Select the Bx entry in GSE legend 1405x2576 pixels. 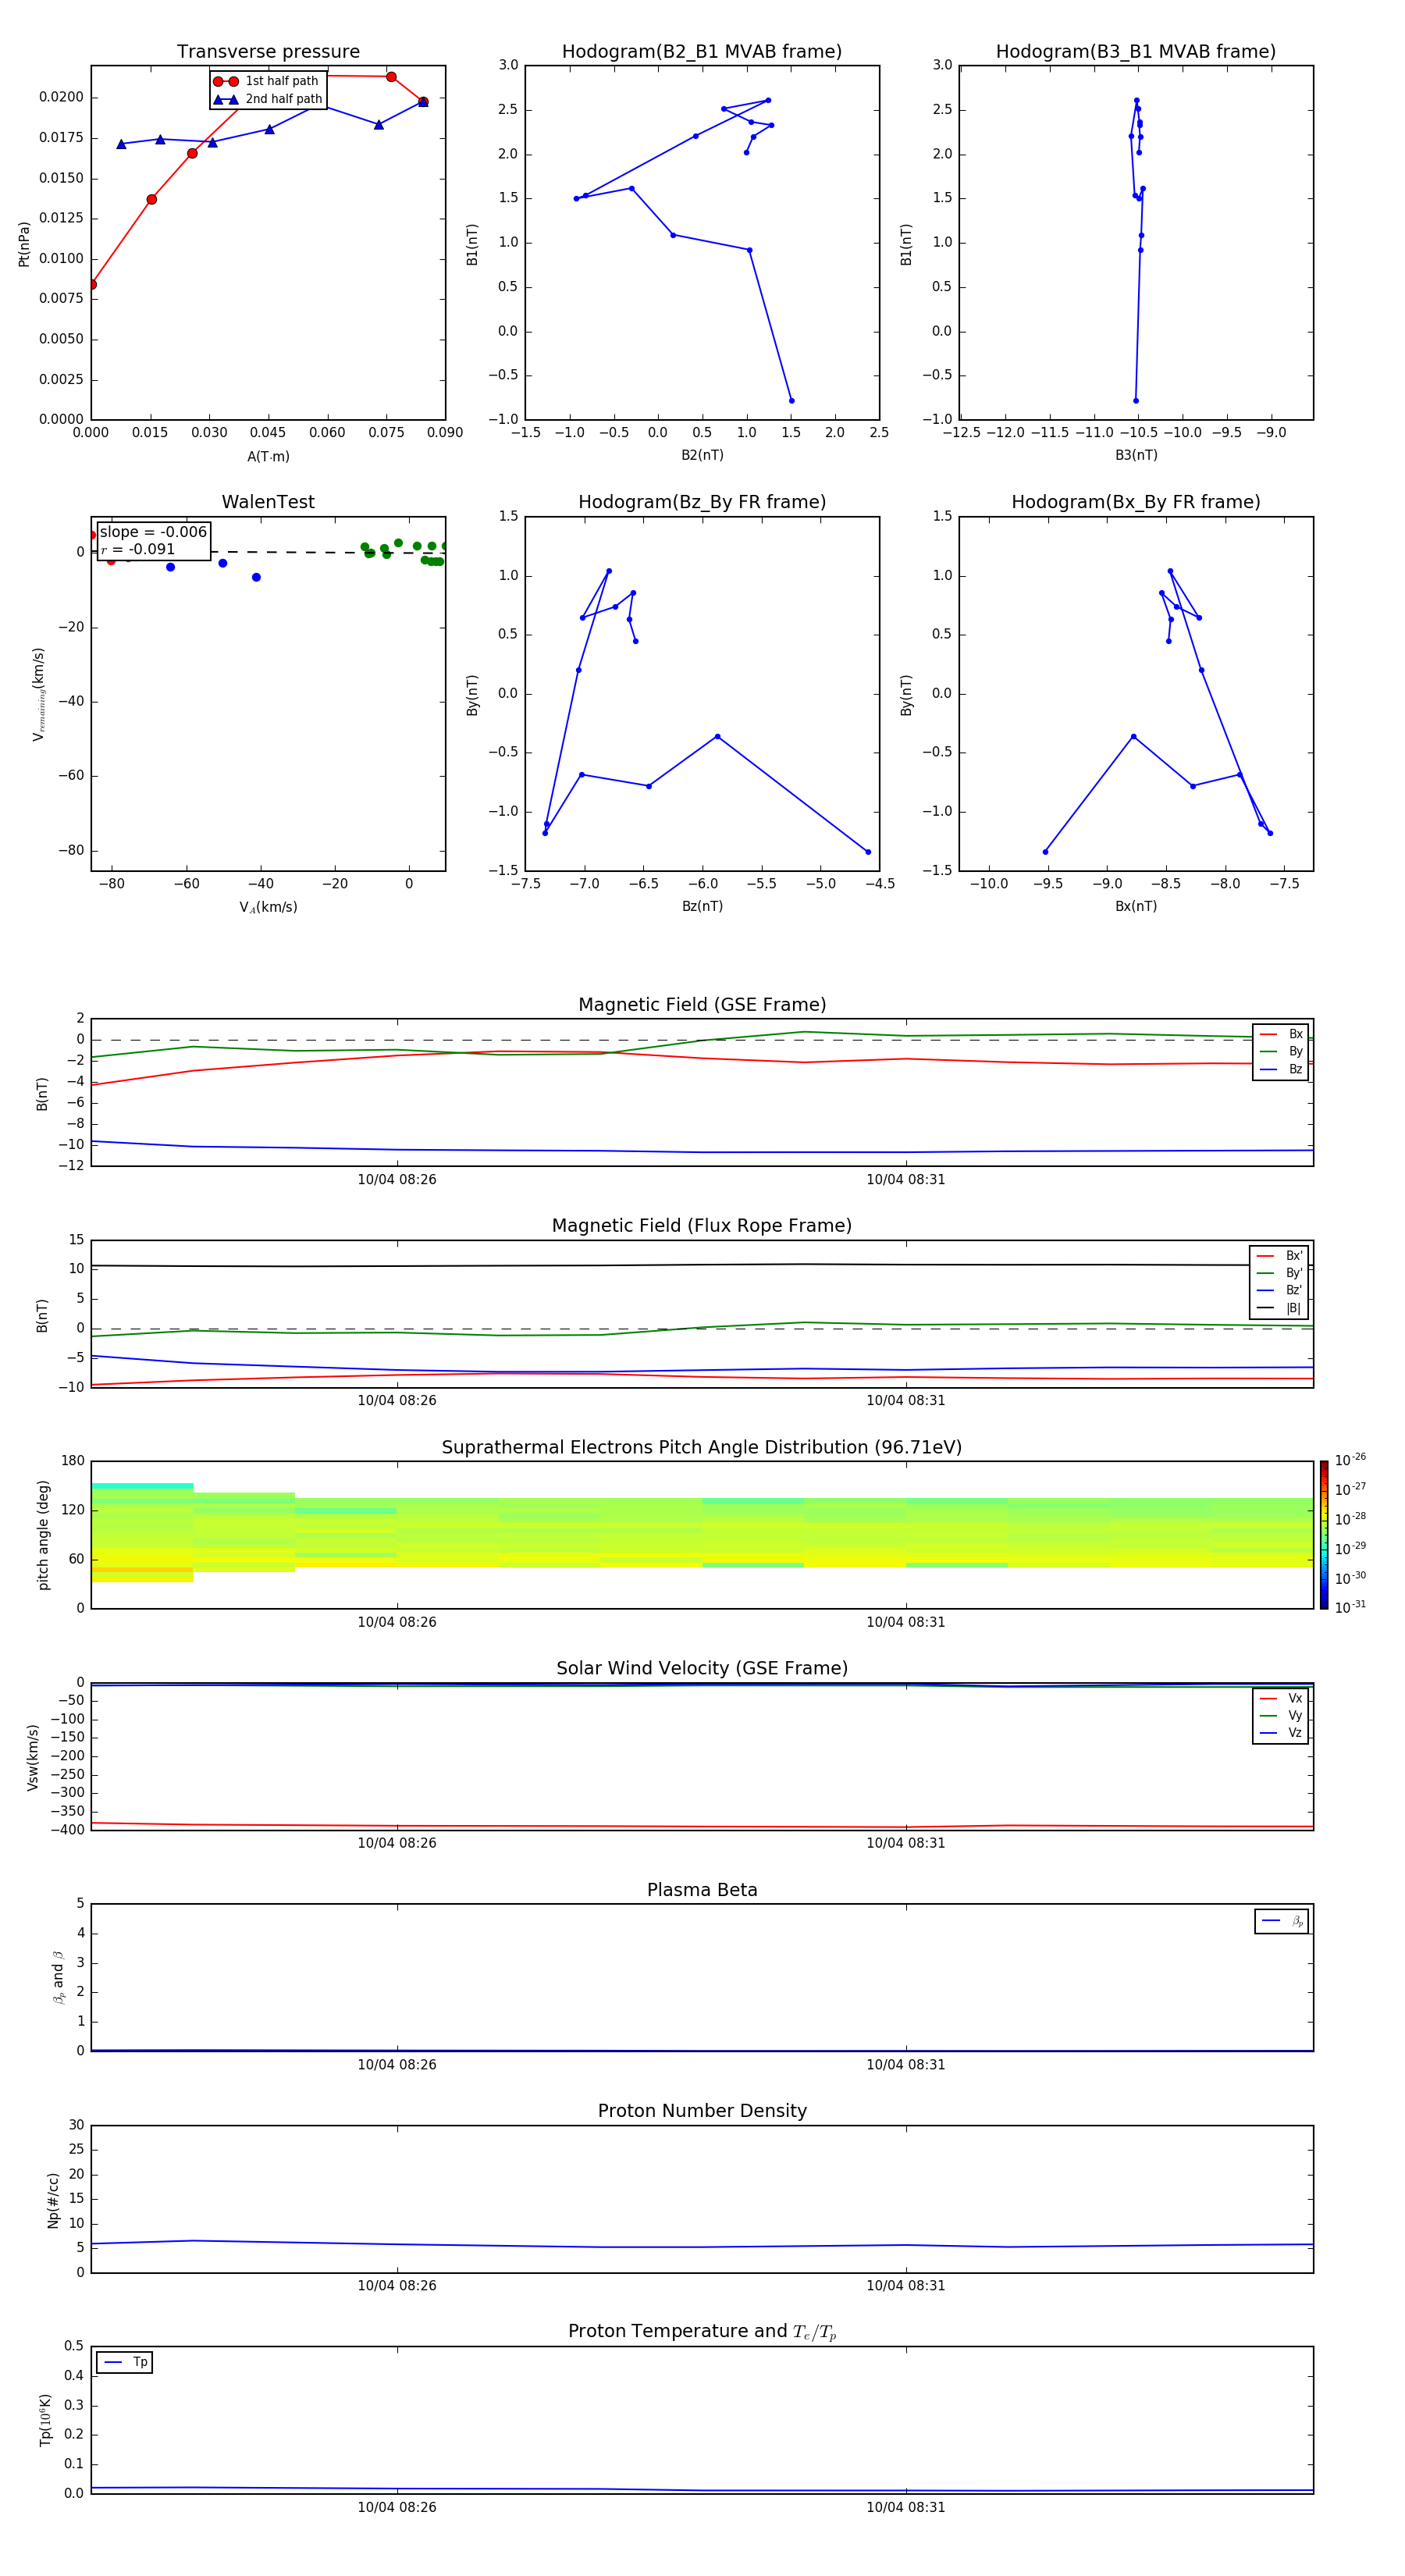[x=1281, y=1034]
